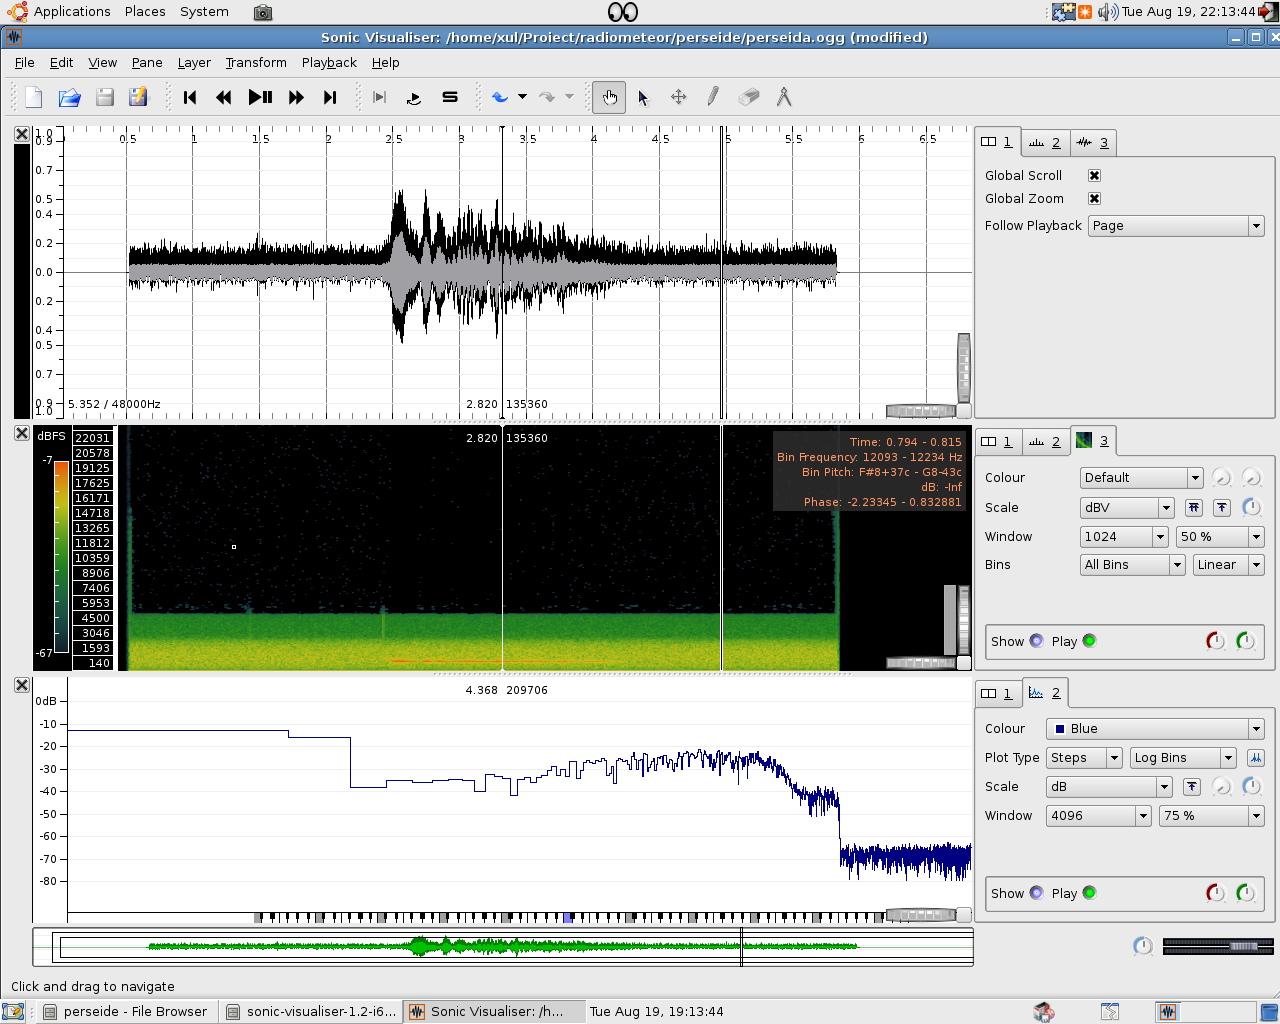The image size is (1280, 1024).
Task: Open spectrogram Window 1024 dropdown
Action: (1124, 537)
